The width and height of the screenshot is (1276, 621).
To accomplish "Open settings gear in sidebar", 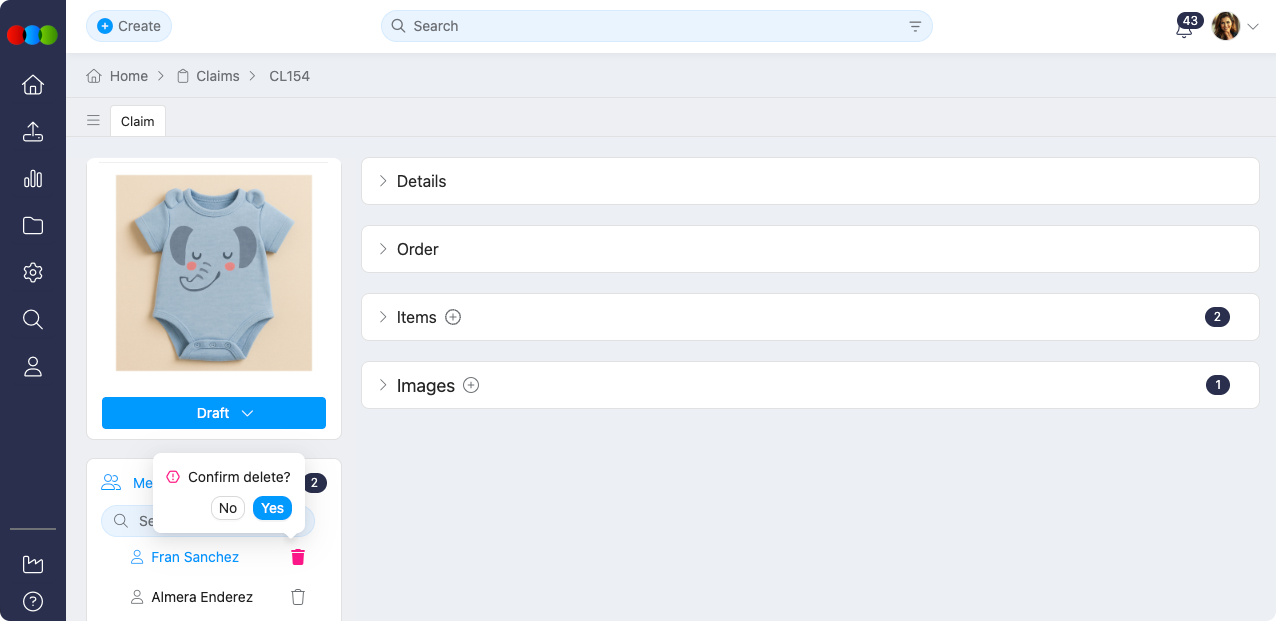I will (x=33, y=272).
